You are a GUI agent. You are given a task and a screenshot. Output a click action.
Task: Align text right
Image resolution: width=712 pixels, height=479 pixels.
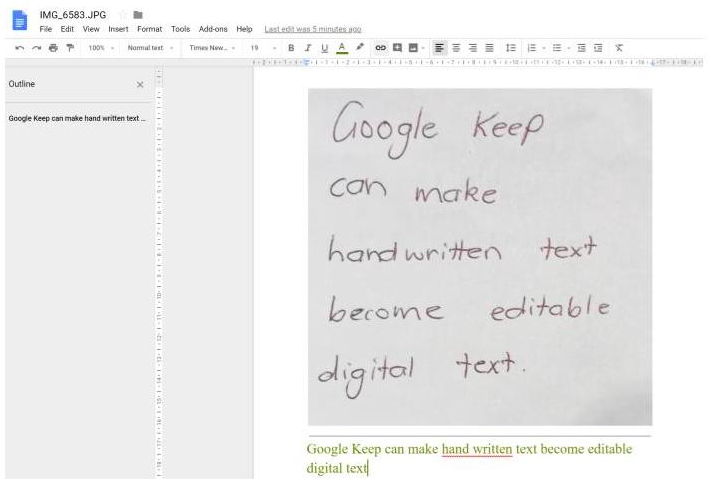pyautogui.click(x=473, y=48)
